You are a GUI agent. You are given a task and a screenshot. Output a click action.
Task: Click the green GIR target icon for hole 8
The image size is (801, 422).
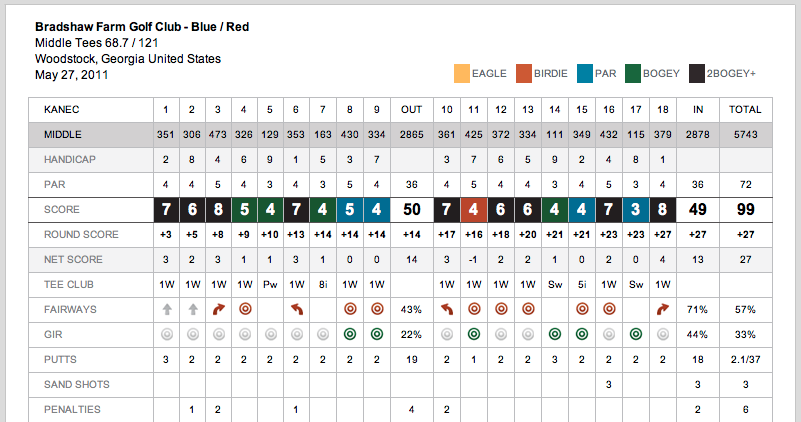coord(350,334)
